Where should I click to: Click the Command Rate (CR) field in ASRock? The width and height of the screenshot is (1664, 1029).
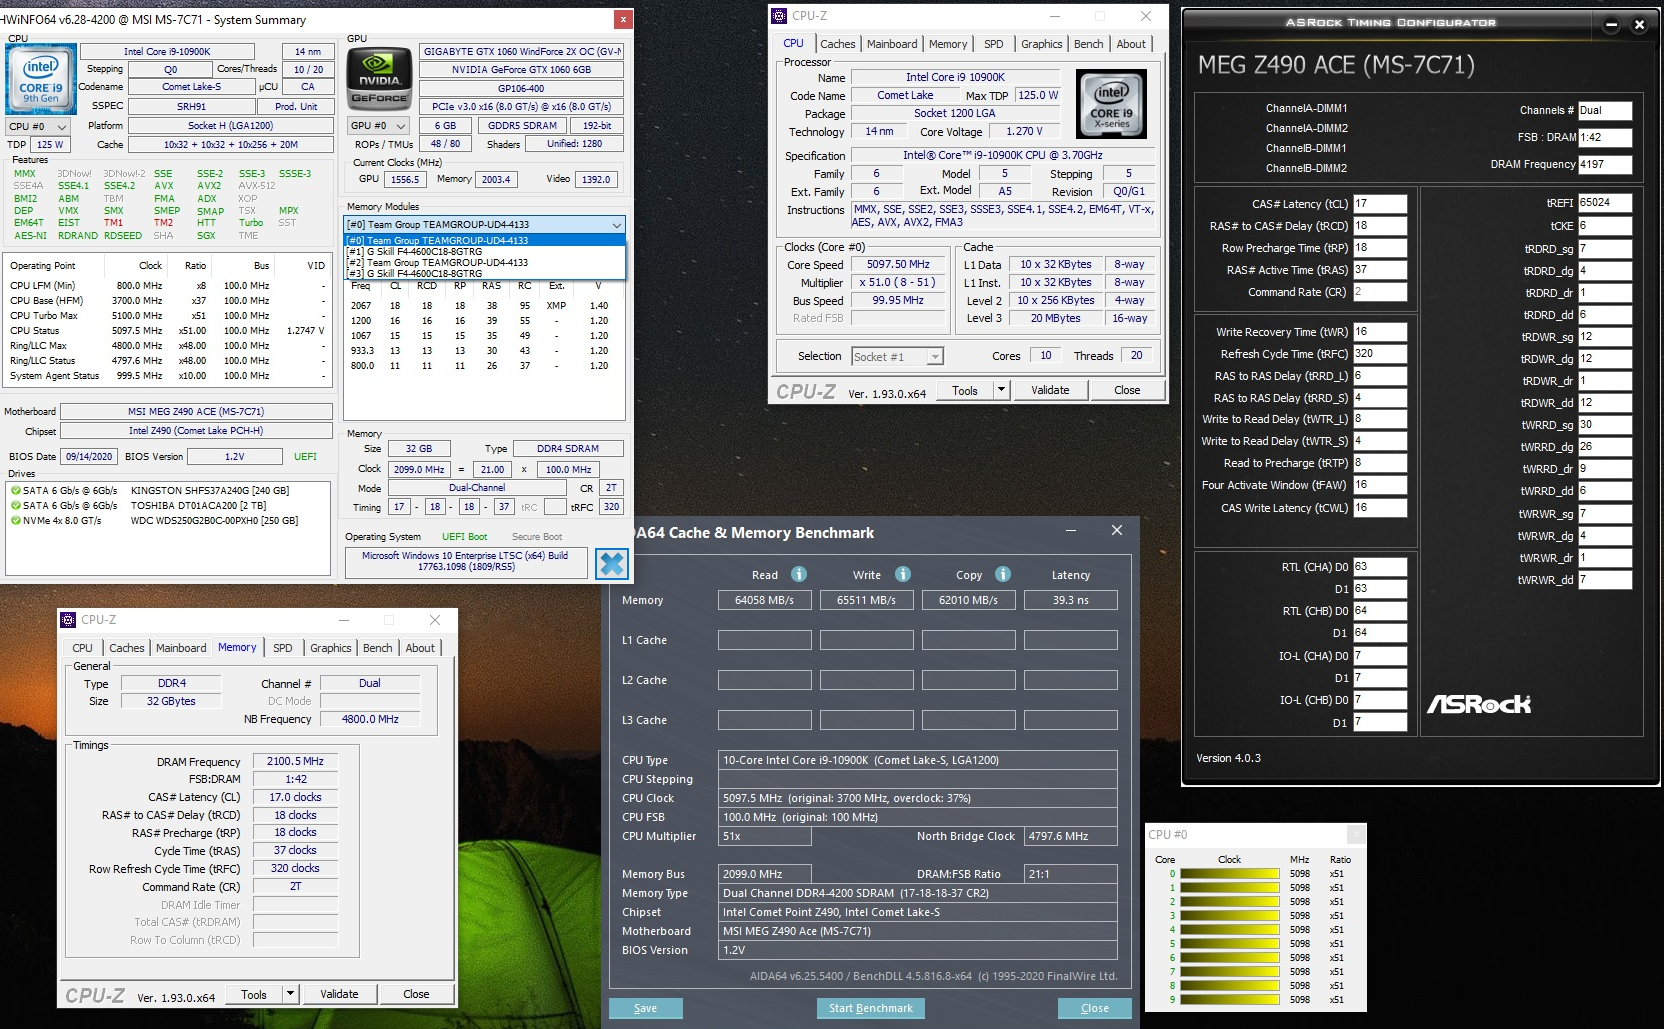click(1380, 292)
